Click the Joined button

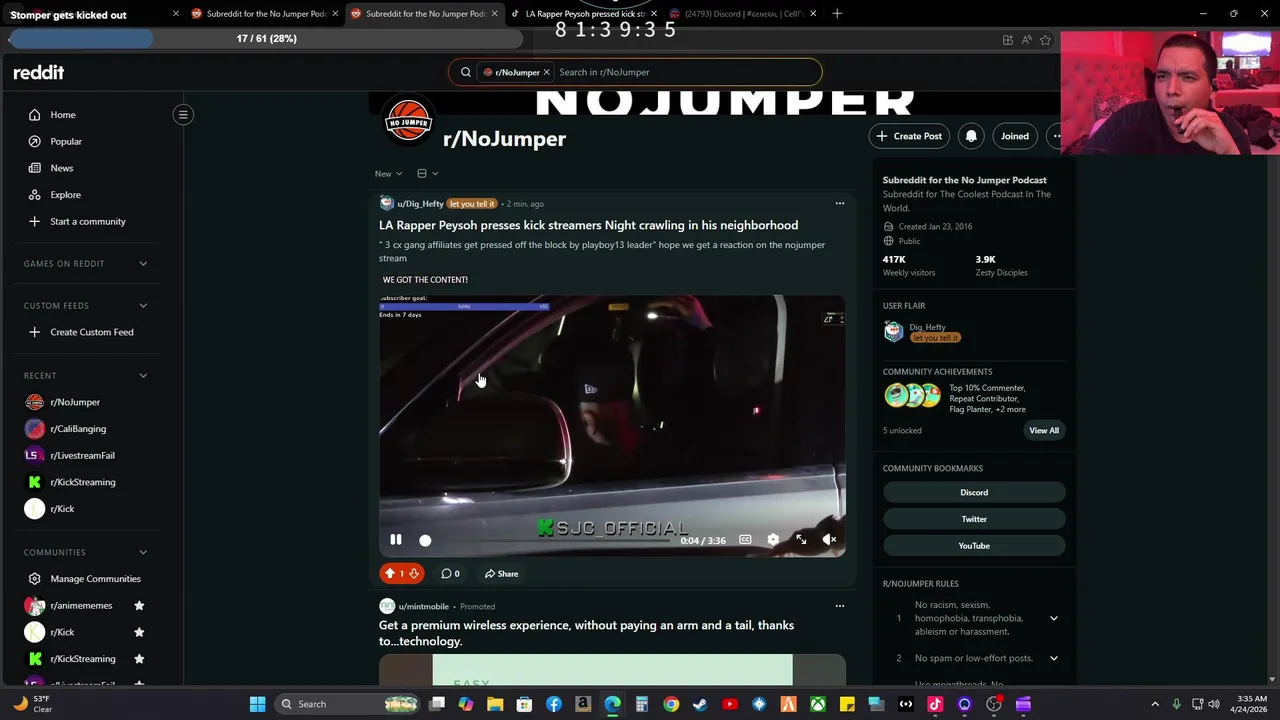[1015, 136]
